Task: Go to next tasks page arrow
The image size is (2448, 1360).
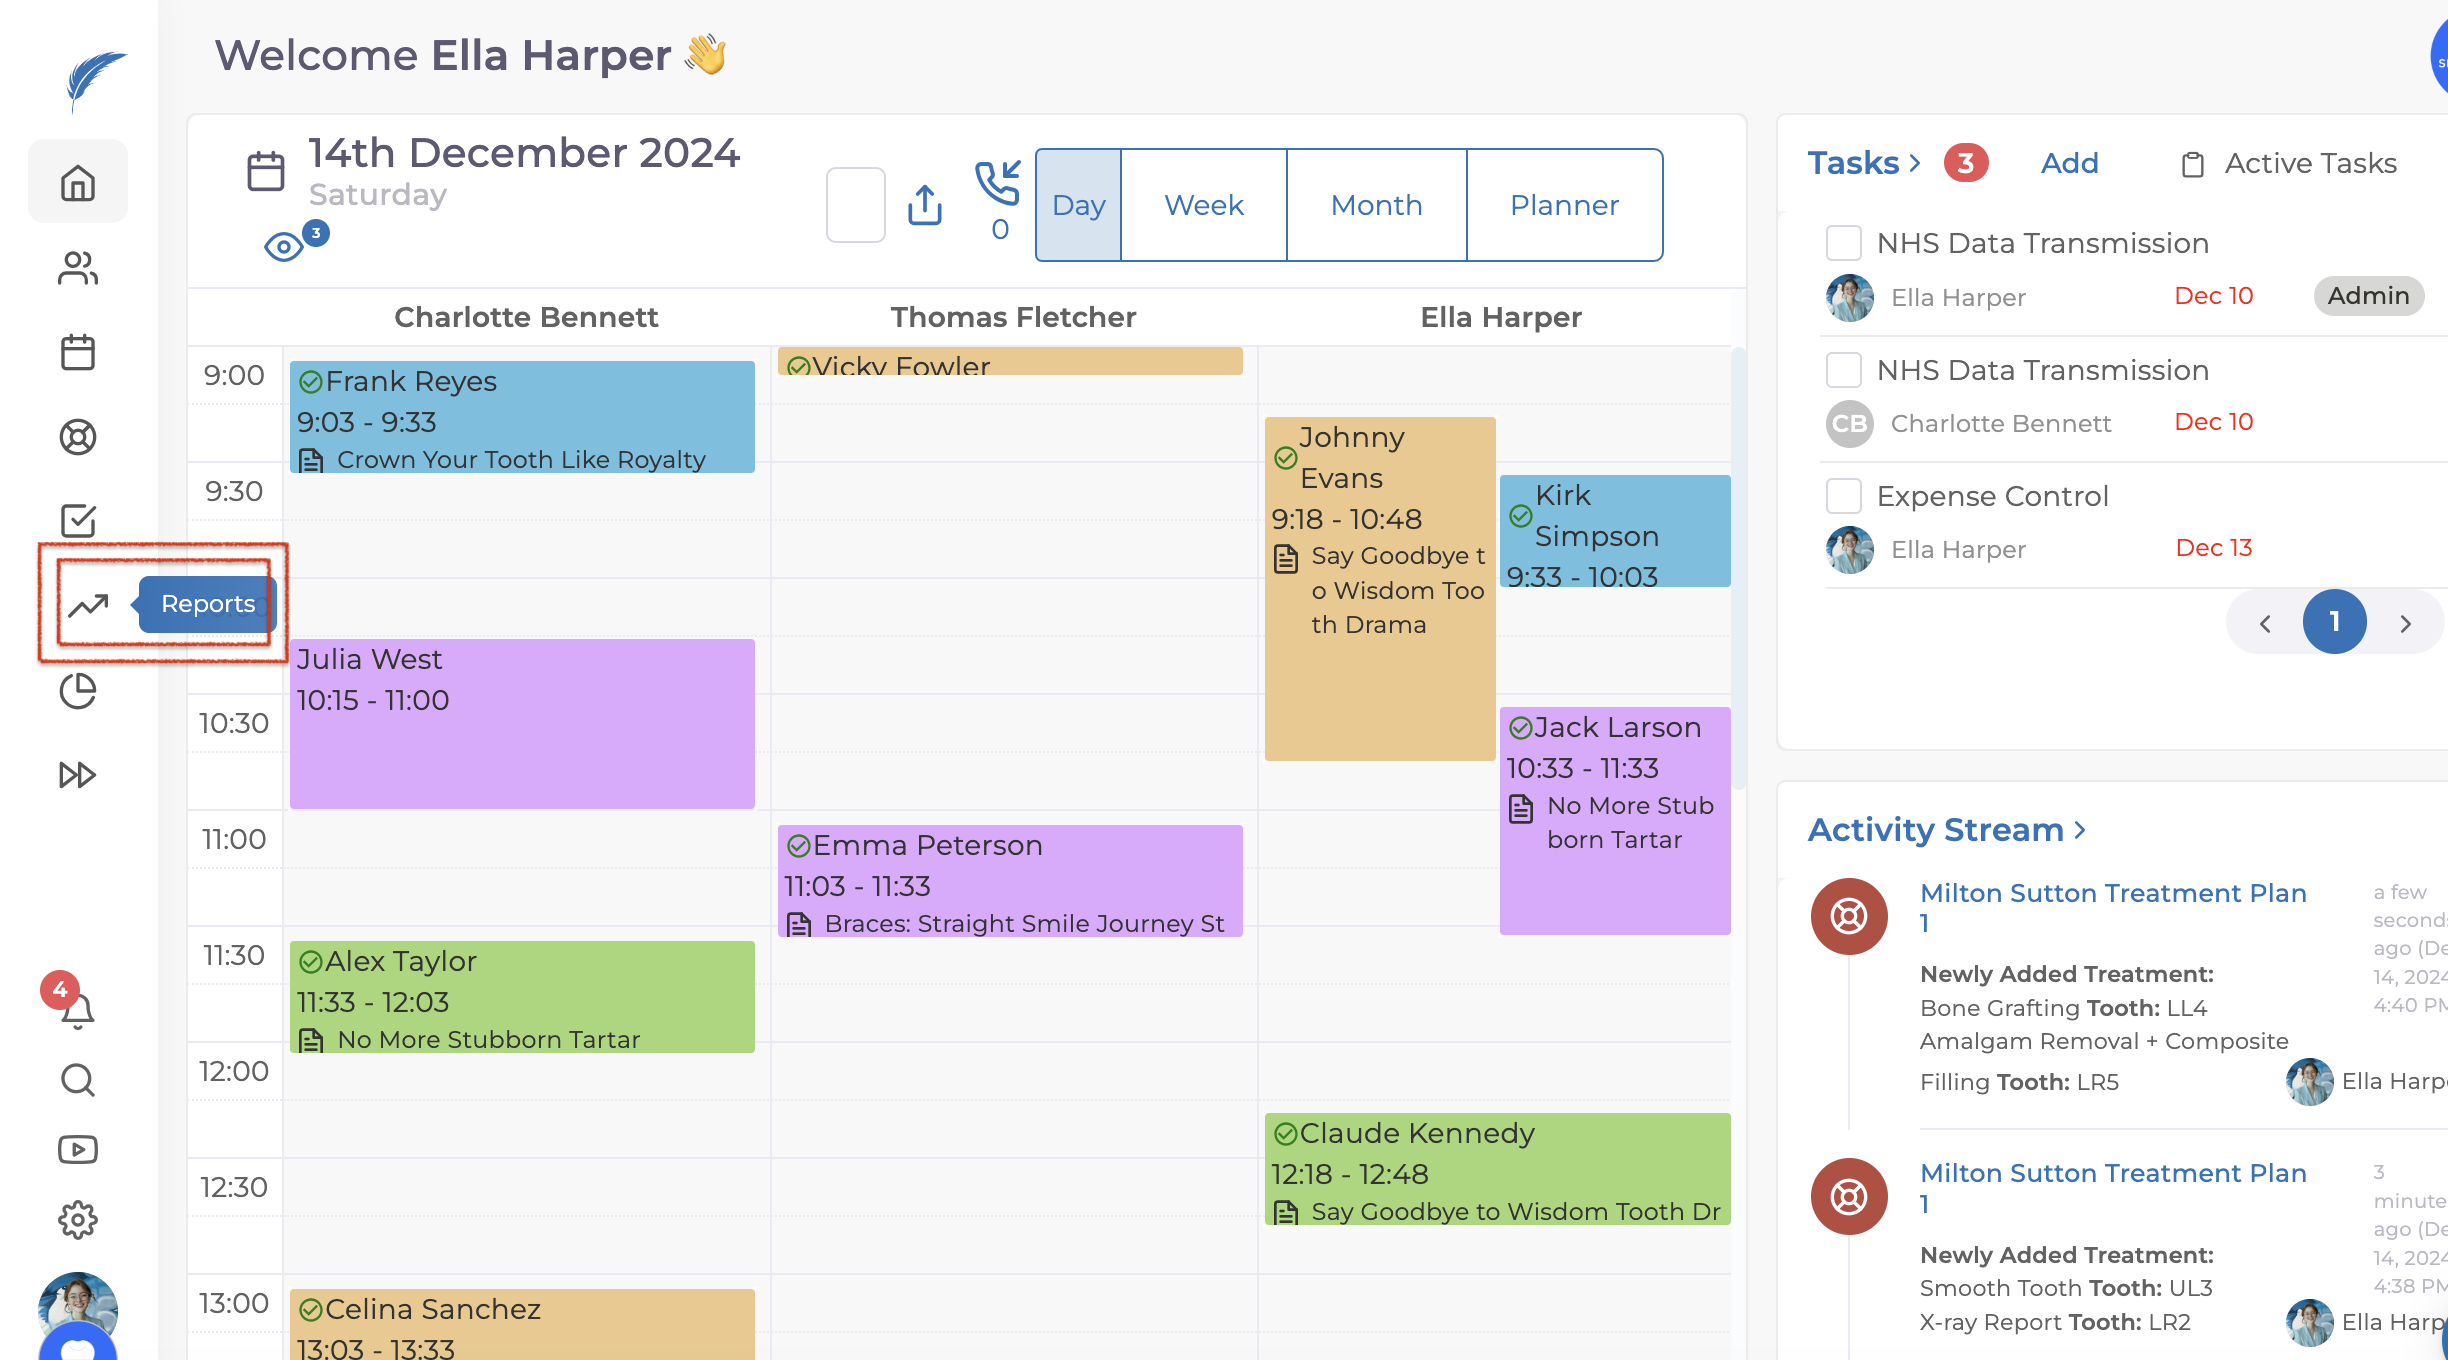Action: (x=2406, y=623)
